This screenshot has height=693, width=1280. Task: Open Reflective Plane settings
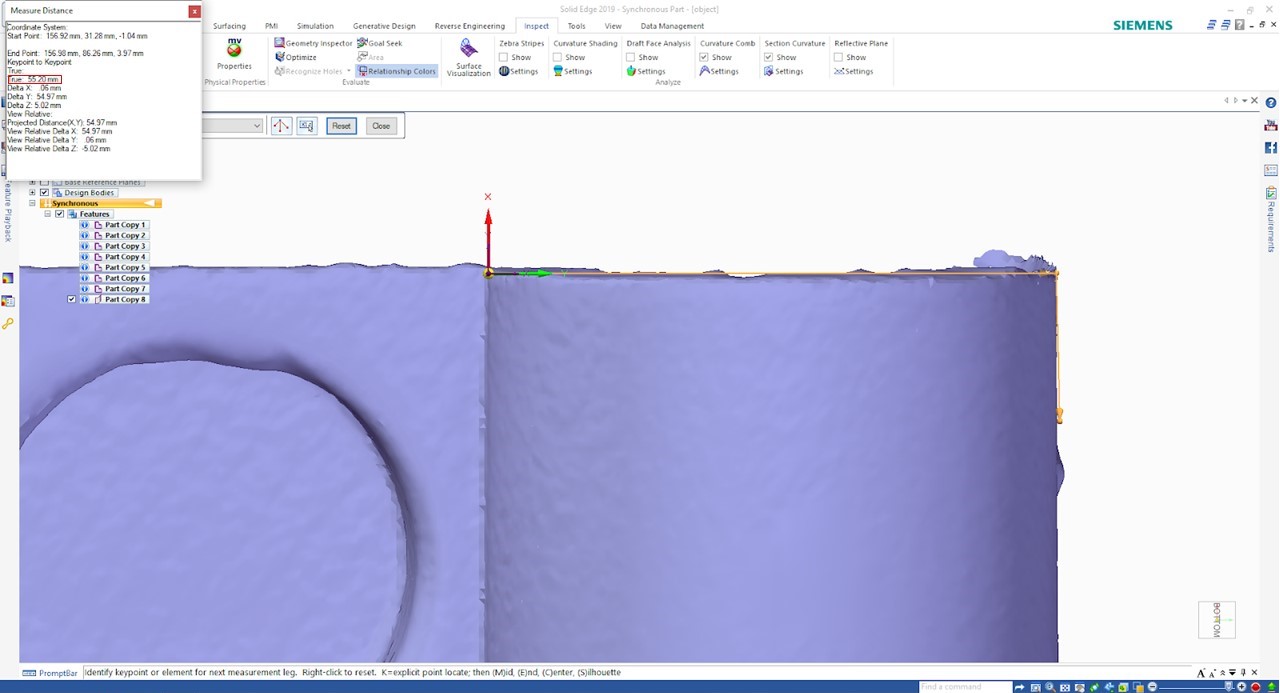pos(854,71)
